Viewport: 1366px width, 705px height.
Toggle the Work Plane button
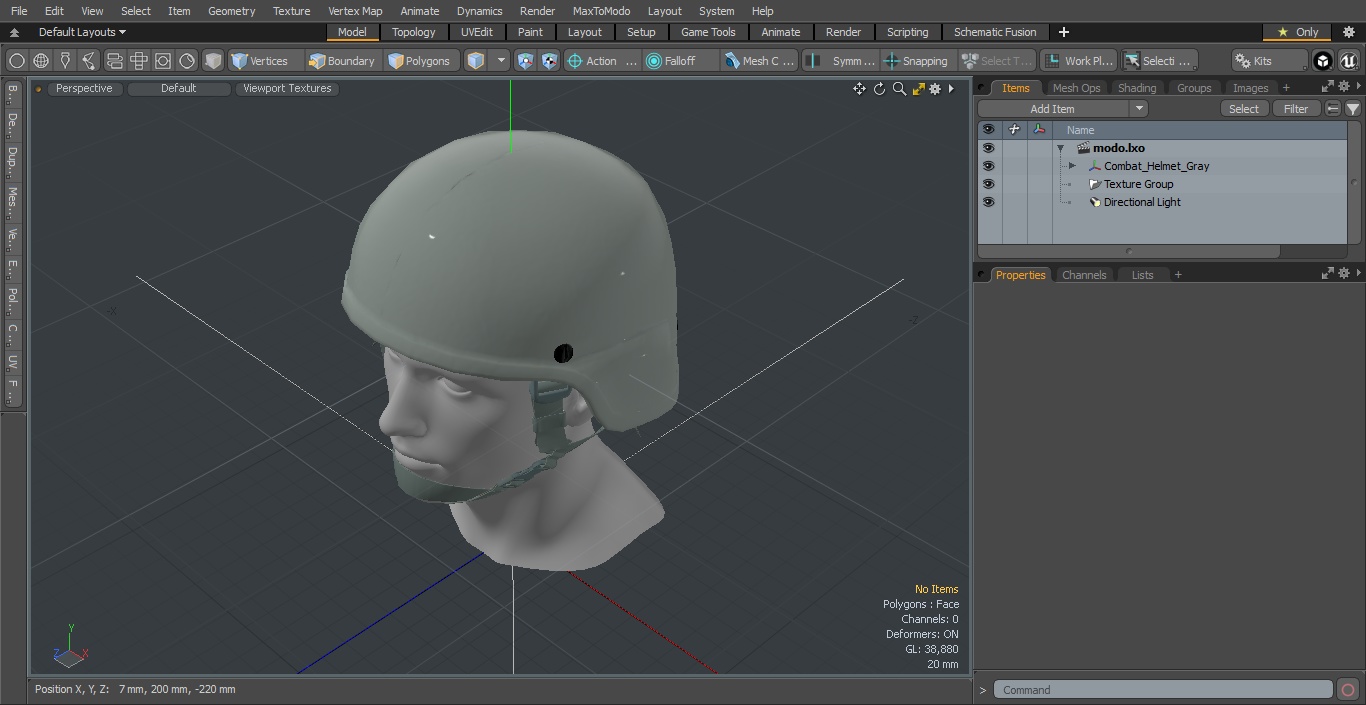(x=1077, y=61)
